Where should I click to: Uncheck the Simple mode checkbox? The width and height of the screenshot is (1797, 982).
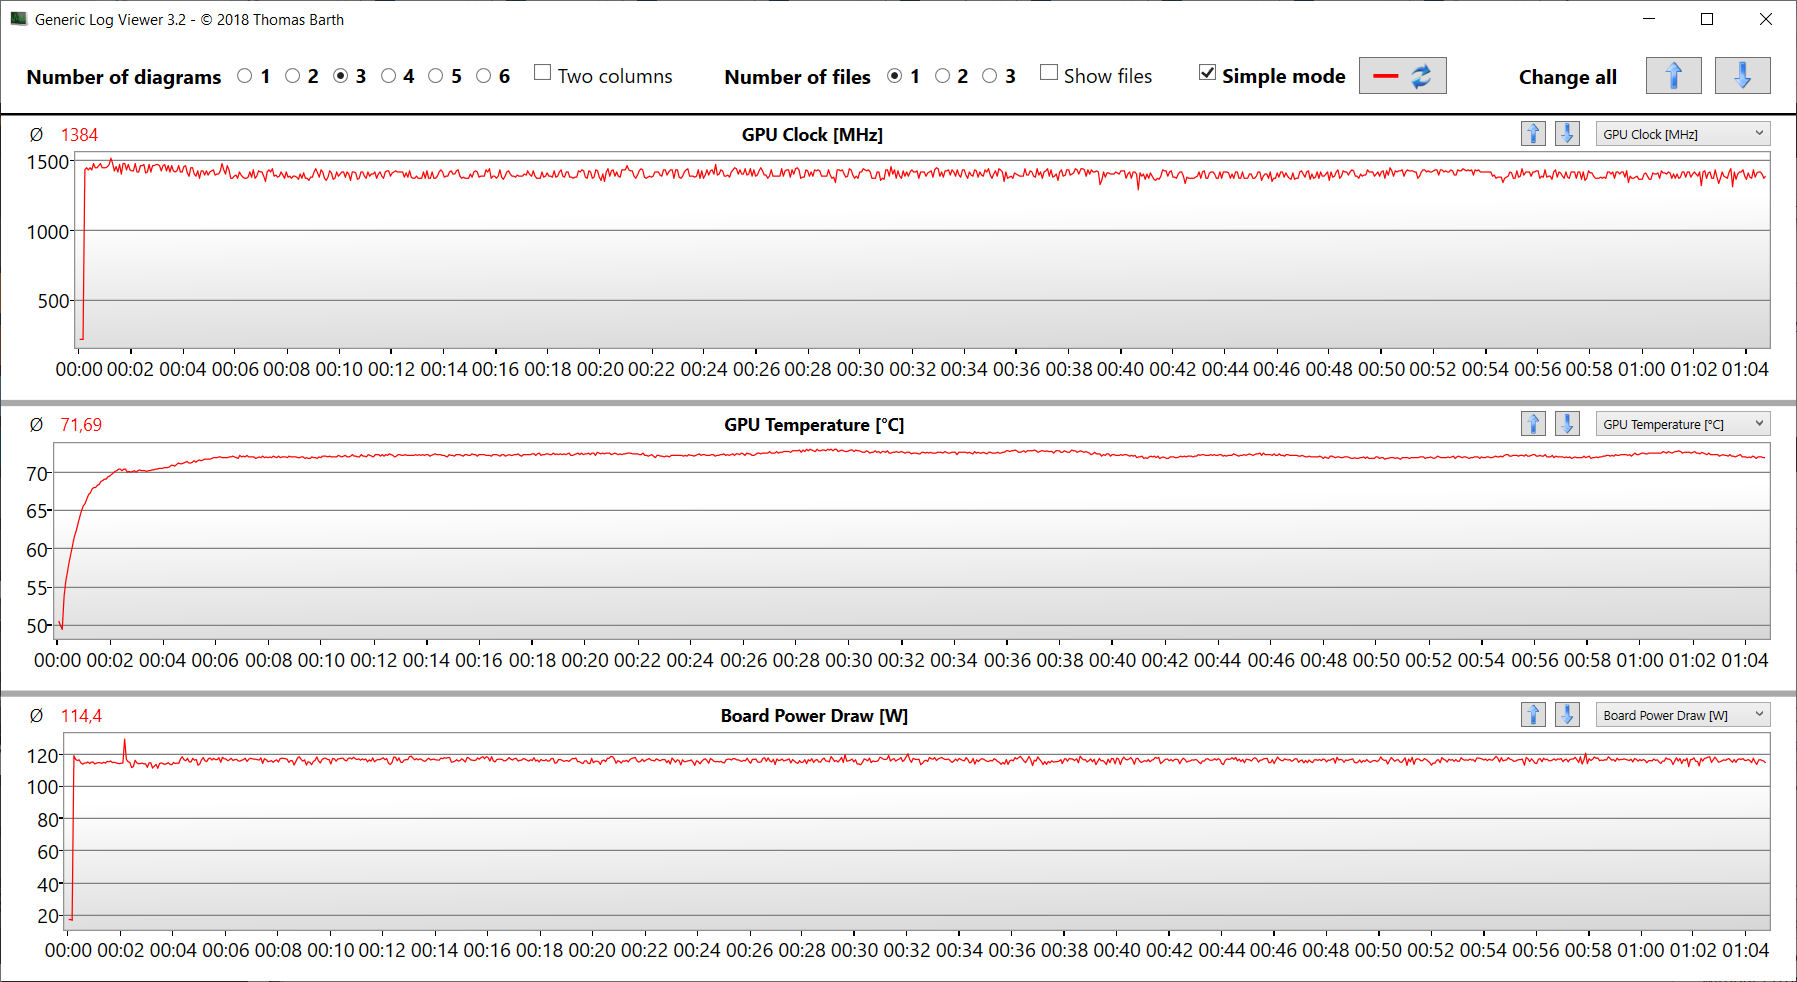click(x=1208, y=73)
